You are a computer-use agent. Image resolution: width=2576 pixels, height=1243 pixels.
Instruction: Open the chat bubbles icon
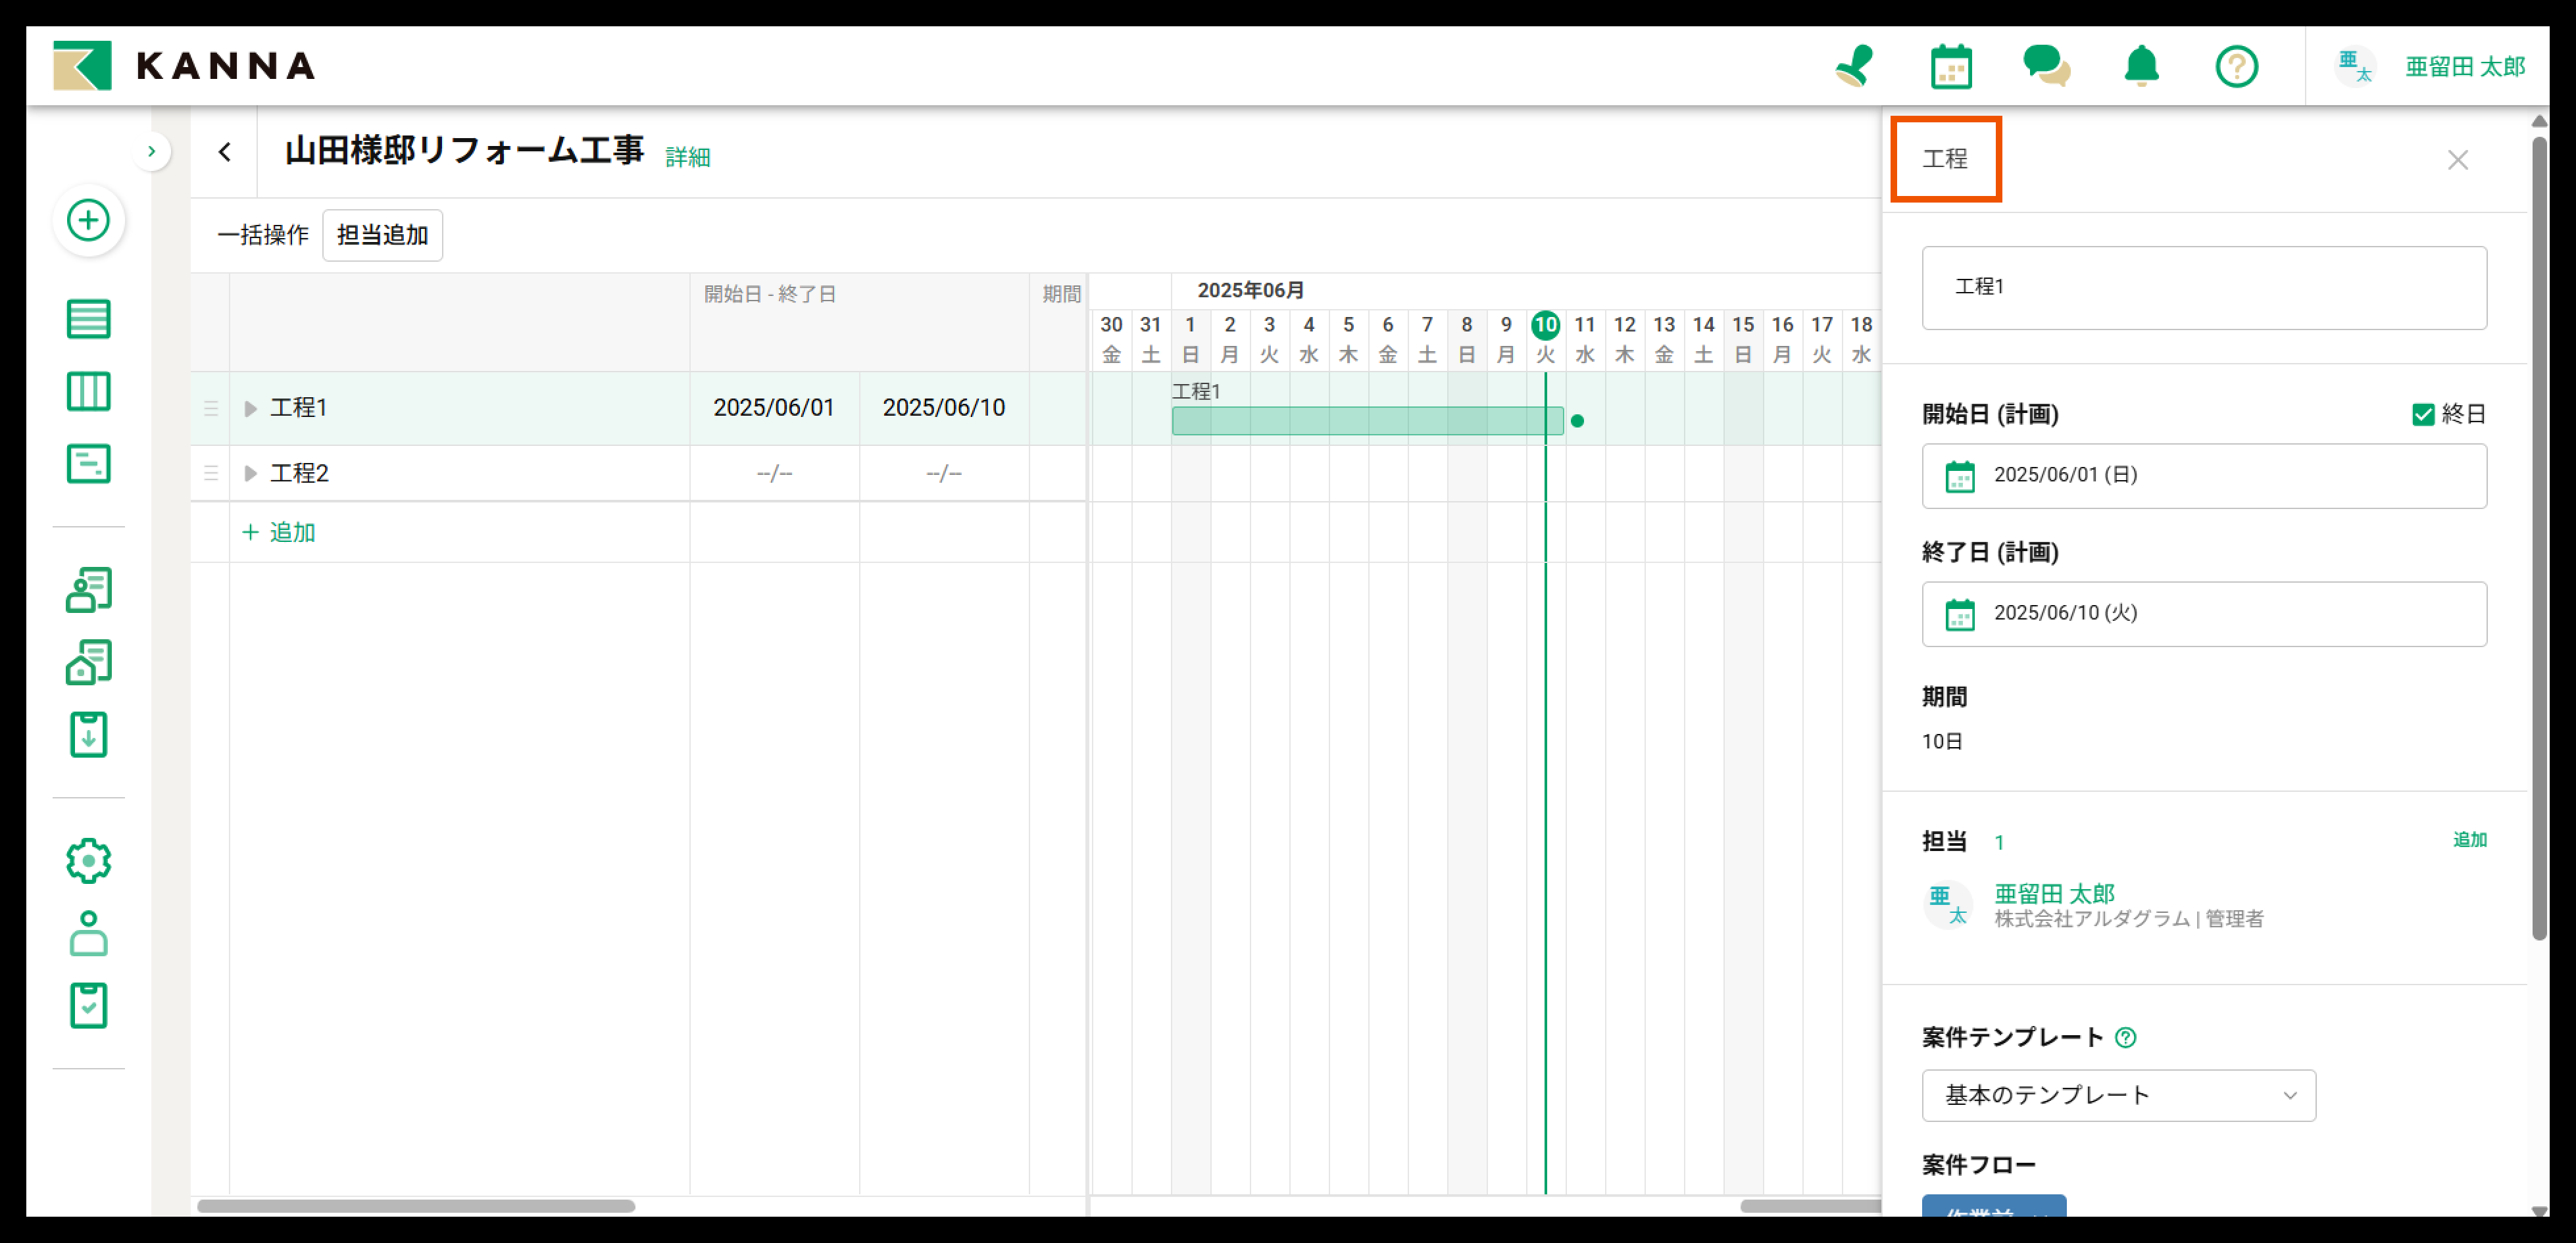(x=2046, y=67)
